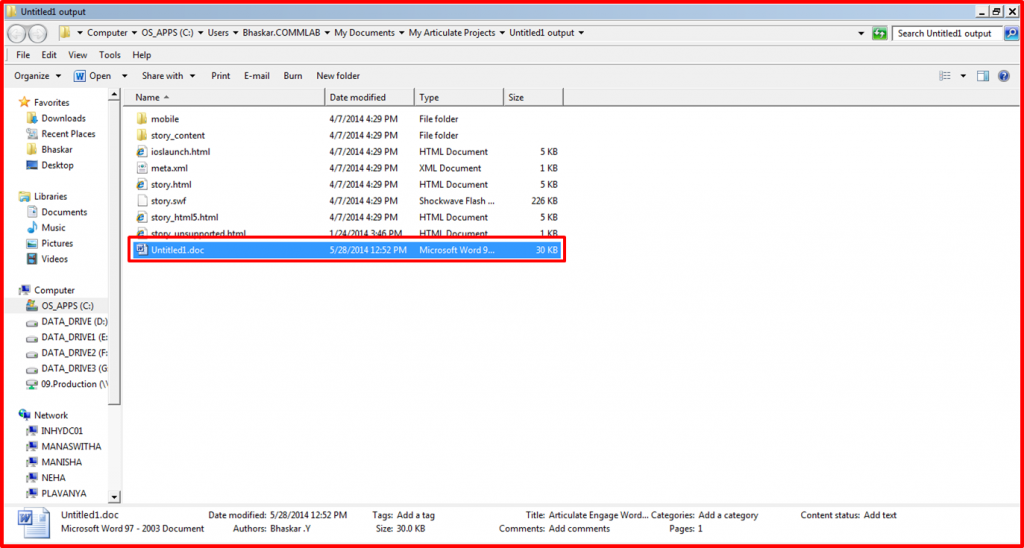1024x548 pixels.
Task: Select OS_APPS (C:) drive in sidebar
Action: [x=67, y=306]
